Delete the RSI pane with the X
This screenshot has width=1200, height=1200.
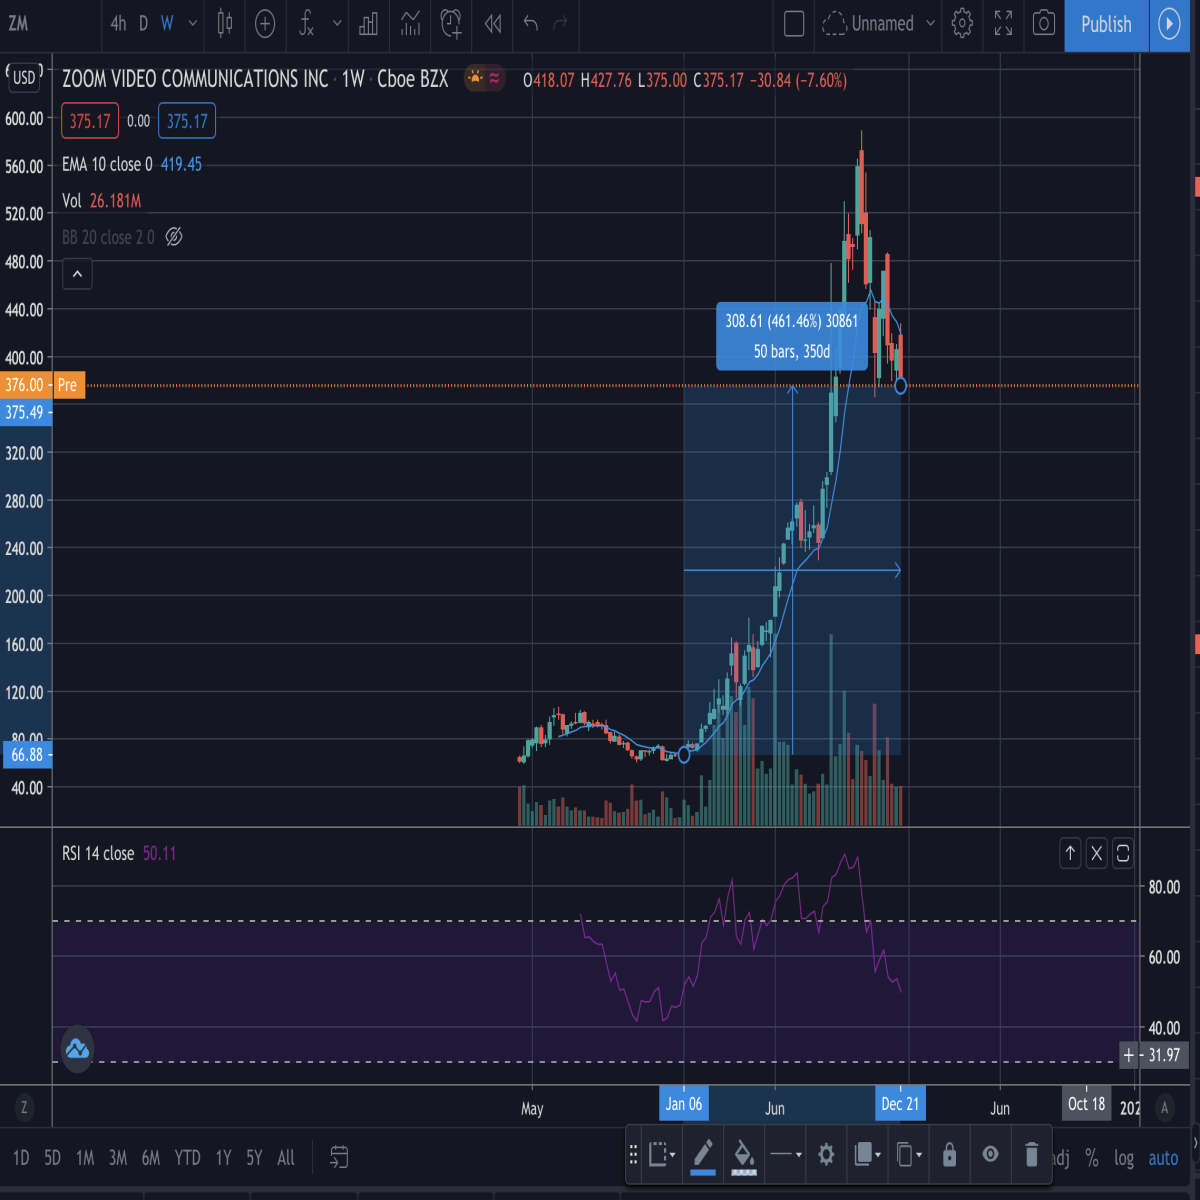[1097, 853]
